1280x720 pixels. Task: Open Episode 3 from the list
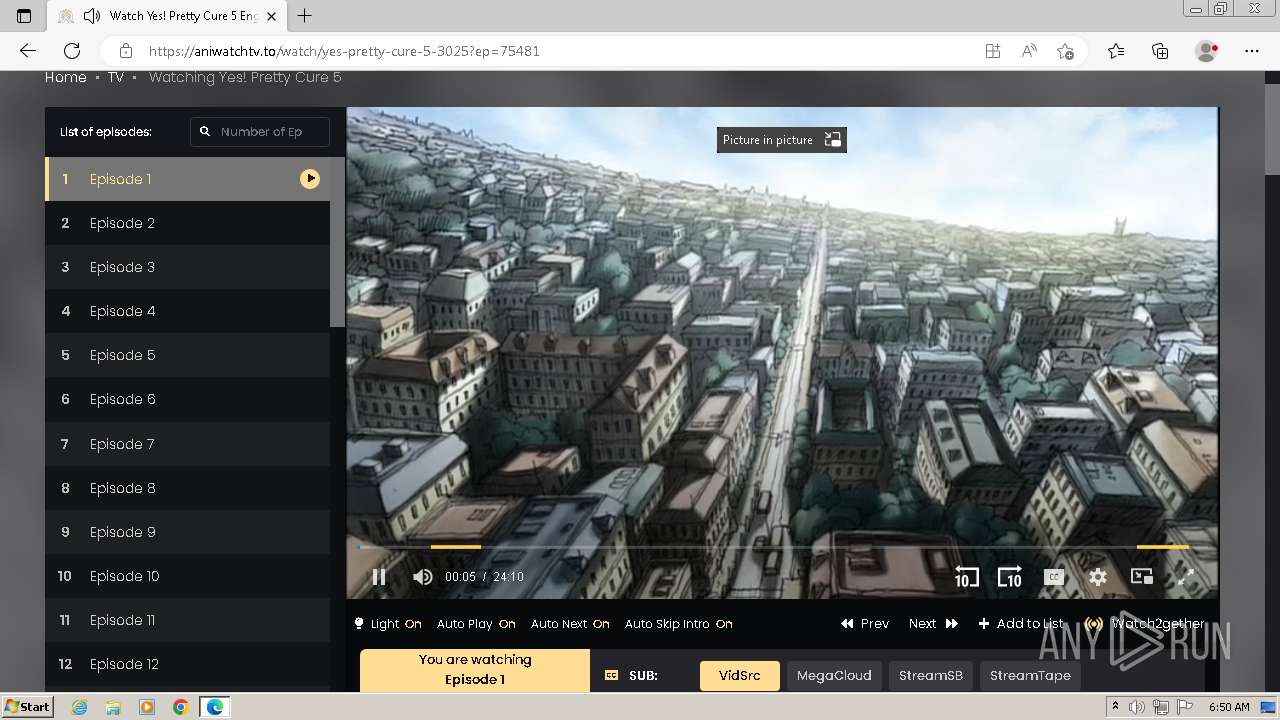(x=187, y=267)
